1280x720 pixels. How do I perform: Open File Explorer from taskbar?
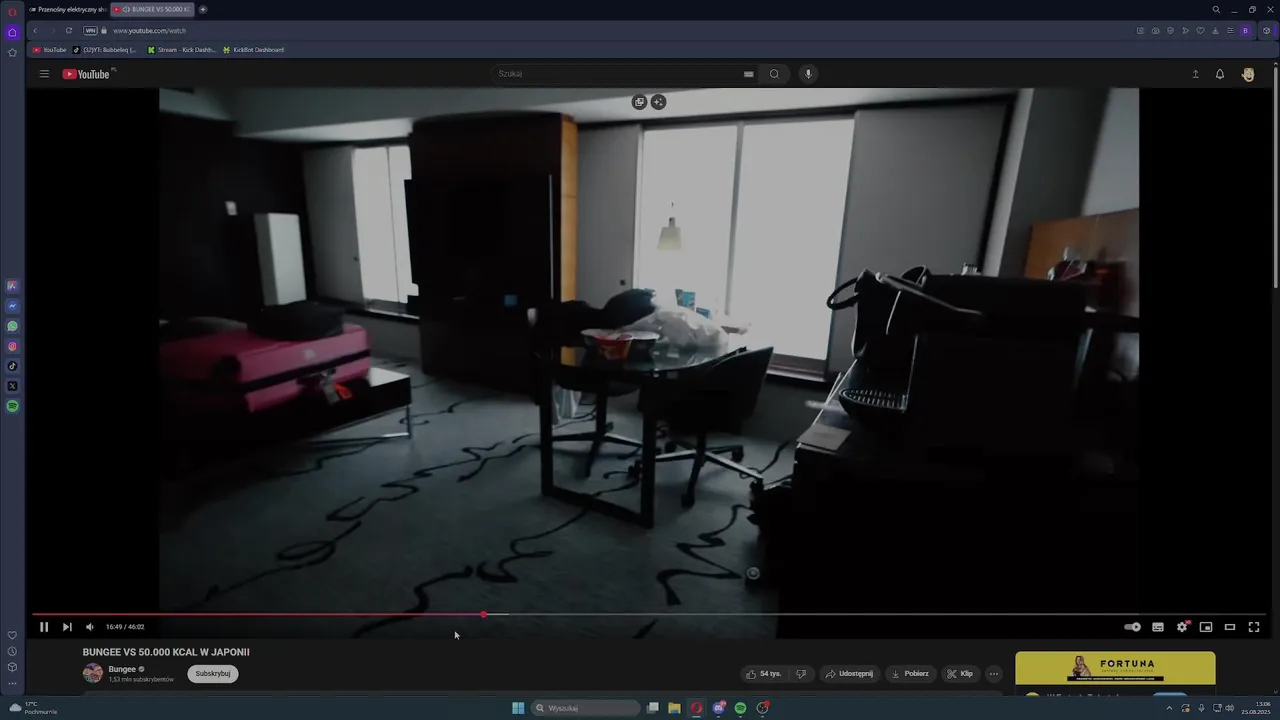coord(674,708)
